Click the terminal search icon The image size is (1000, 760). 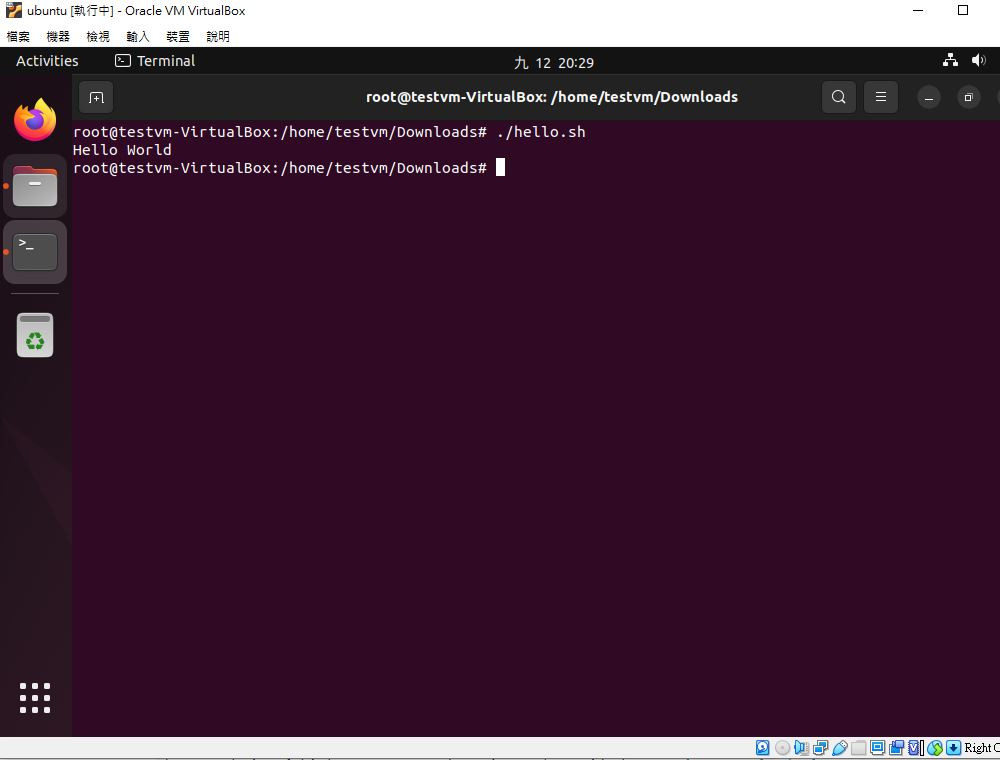tap(839, 97)
